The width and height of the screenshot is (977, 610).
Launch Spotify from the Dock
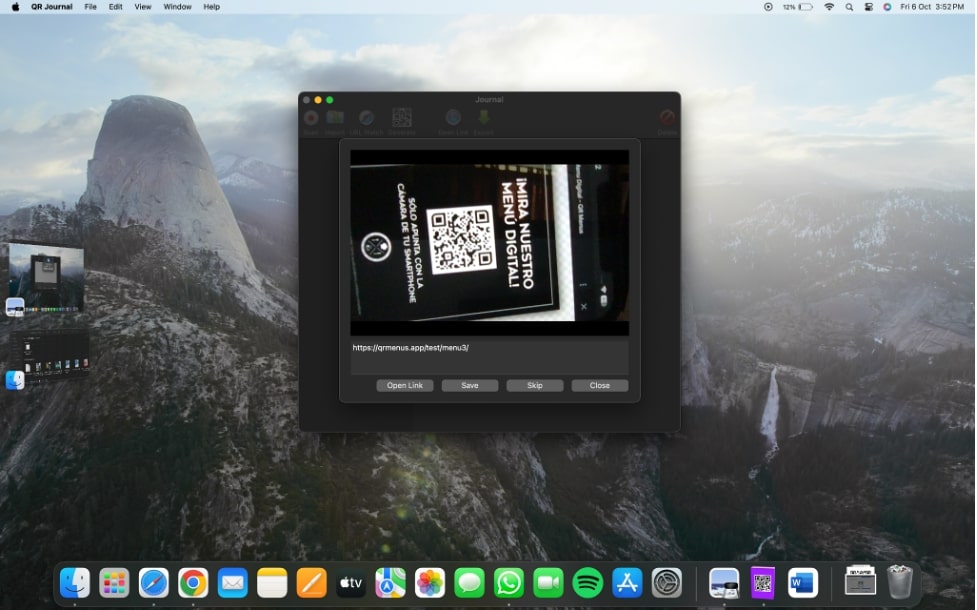588,582
